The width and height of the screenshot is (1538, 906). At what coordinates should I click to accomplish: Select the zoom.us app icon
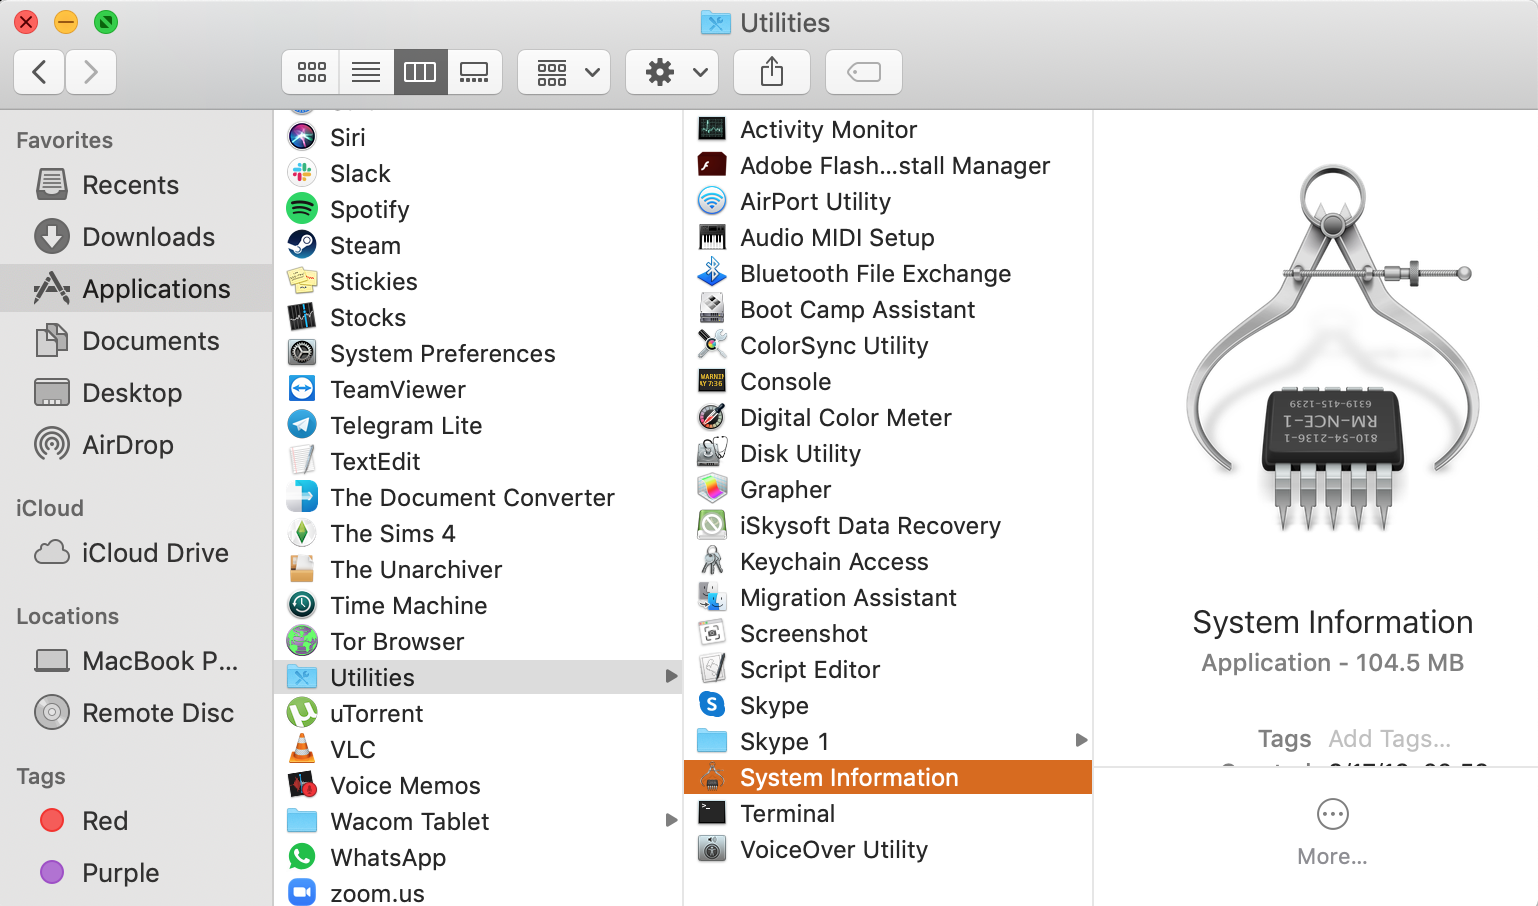(x=302, y=892)
